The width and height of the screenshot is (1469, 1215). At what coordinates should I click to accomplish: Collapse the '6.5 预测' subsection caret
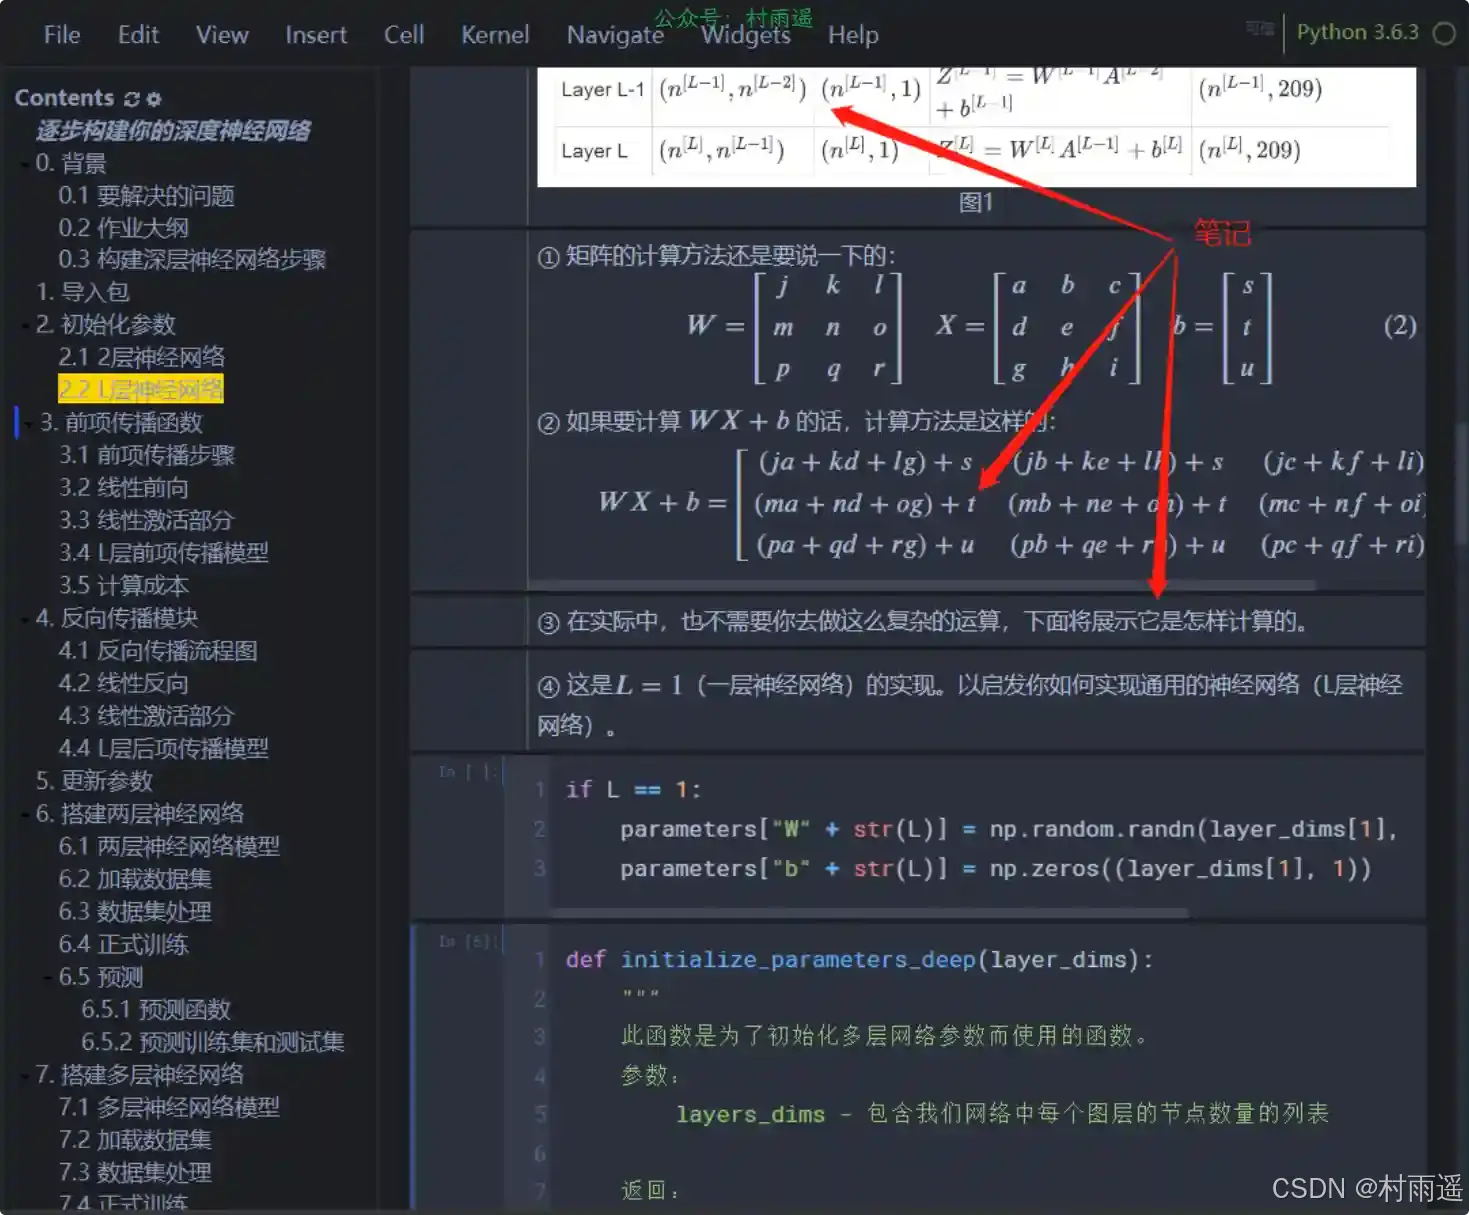click(x=48, y=977)
